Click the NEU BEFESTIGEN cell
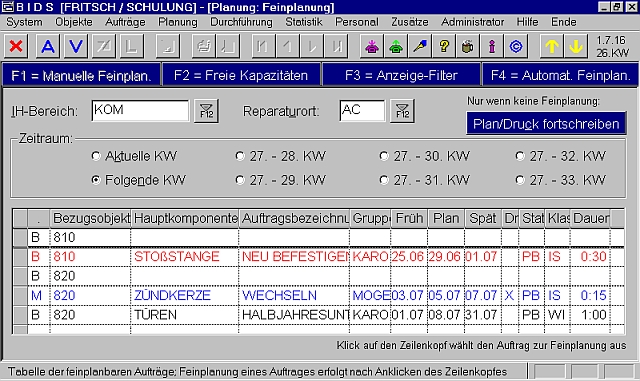 [294, 257]
